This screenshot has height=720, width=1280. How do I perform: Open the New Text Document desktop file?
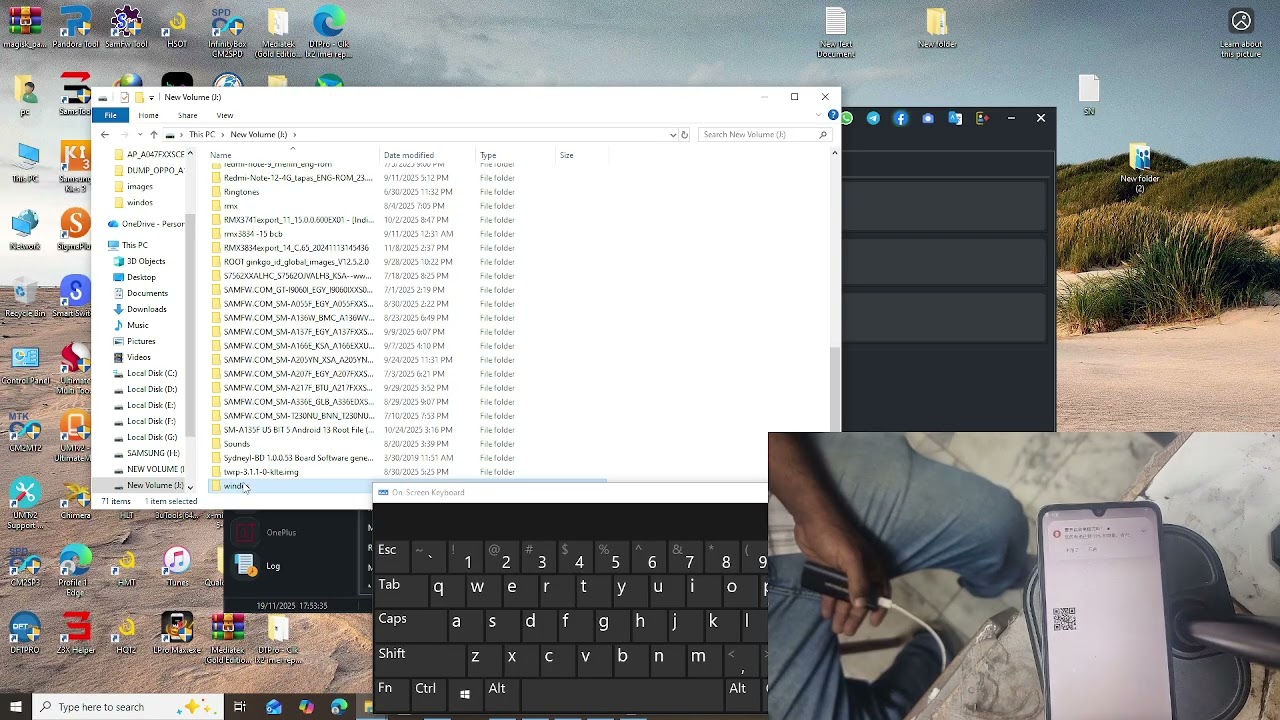pyautogui.click(x=836, y=32)
